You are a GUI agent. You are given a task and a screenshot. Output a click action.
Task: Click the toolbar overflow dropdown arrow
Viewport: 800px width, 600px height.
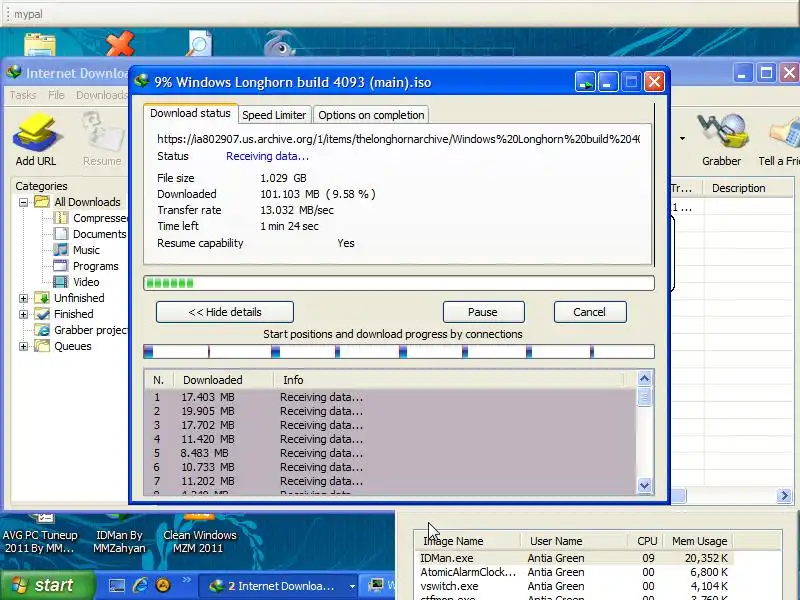(682, 138)
